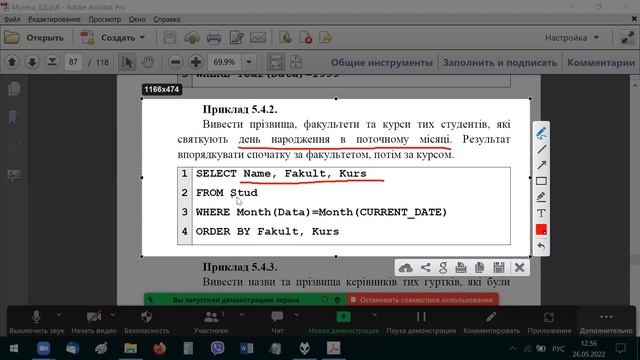Upload screenshot to cloud
The width and height of the screenshot is (640, 360).
click(405, 268)
